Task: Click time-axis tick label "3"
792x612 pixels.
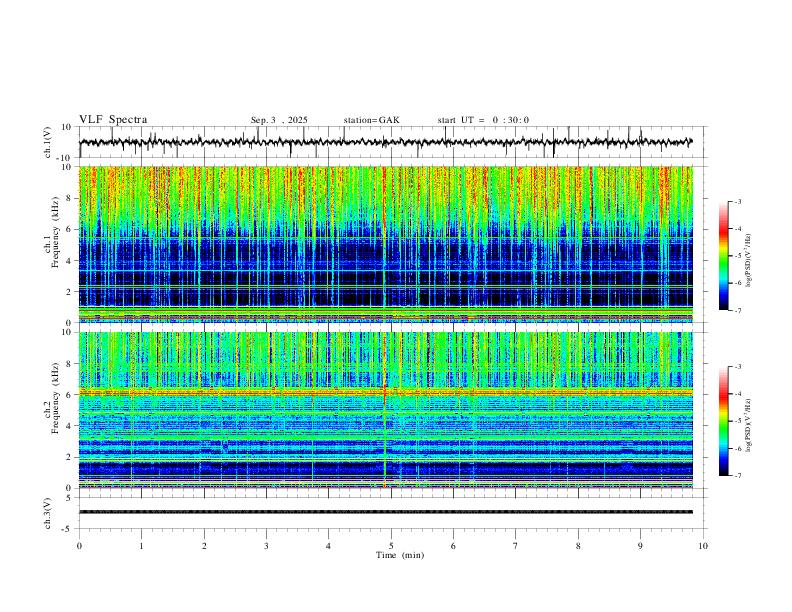Action: point(266,546)
